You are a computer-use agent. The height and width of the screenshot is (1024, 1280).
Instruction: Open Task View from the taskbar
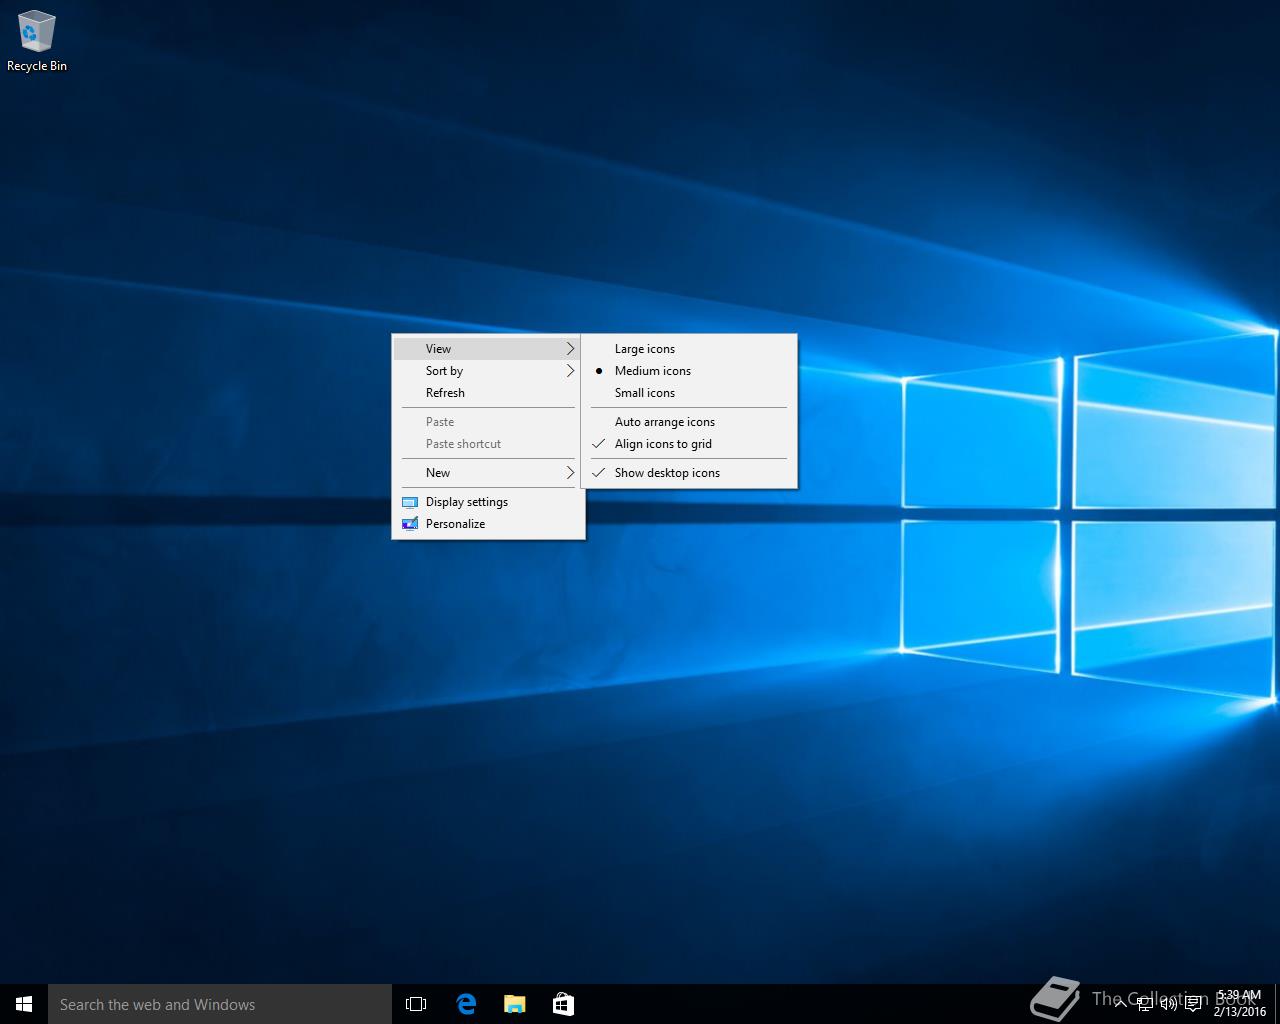pos(416,1004)
